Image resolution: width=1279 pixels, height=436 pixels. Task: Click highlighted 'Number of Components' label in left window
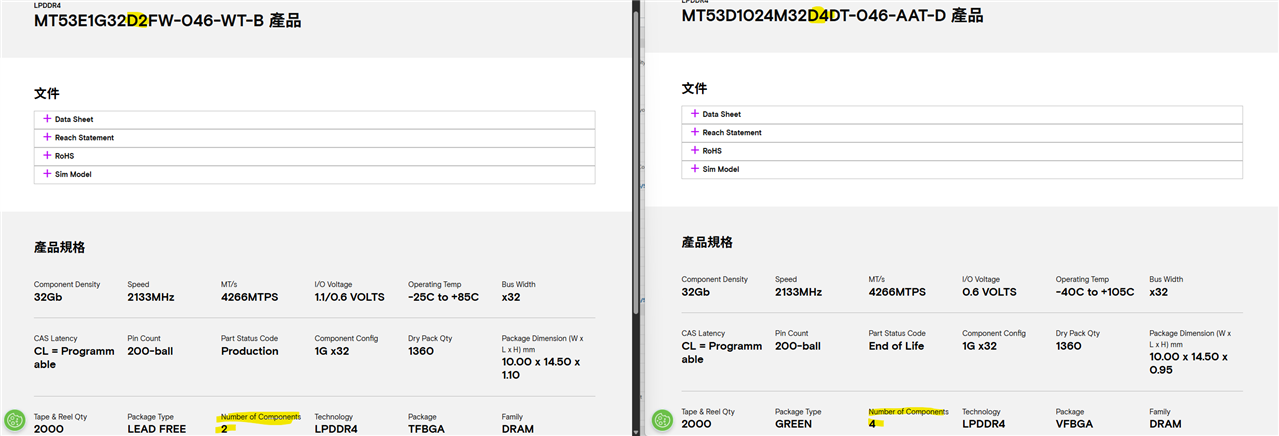point(261,416)
